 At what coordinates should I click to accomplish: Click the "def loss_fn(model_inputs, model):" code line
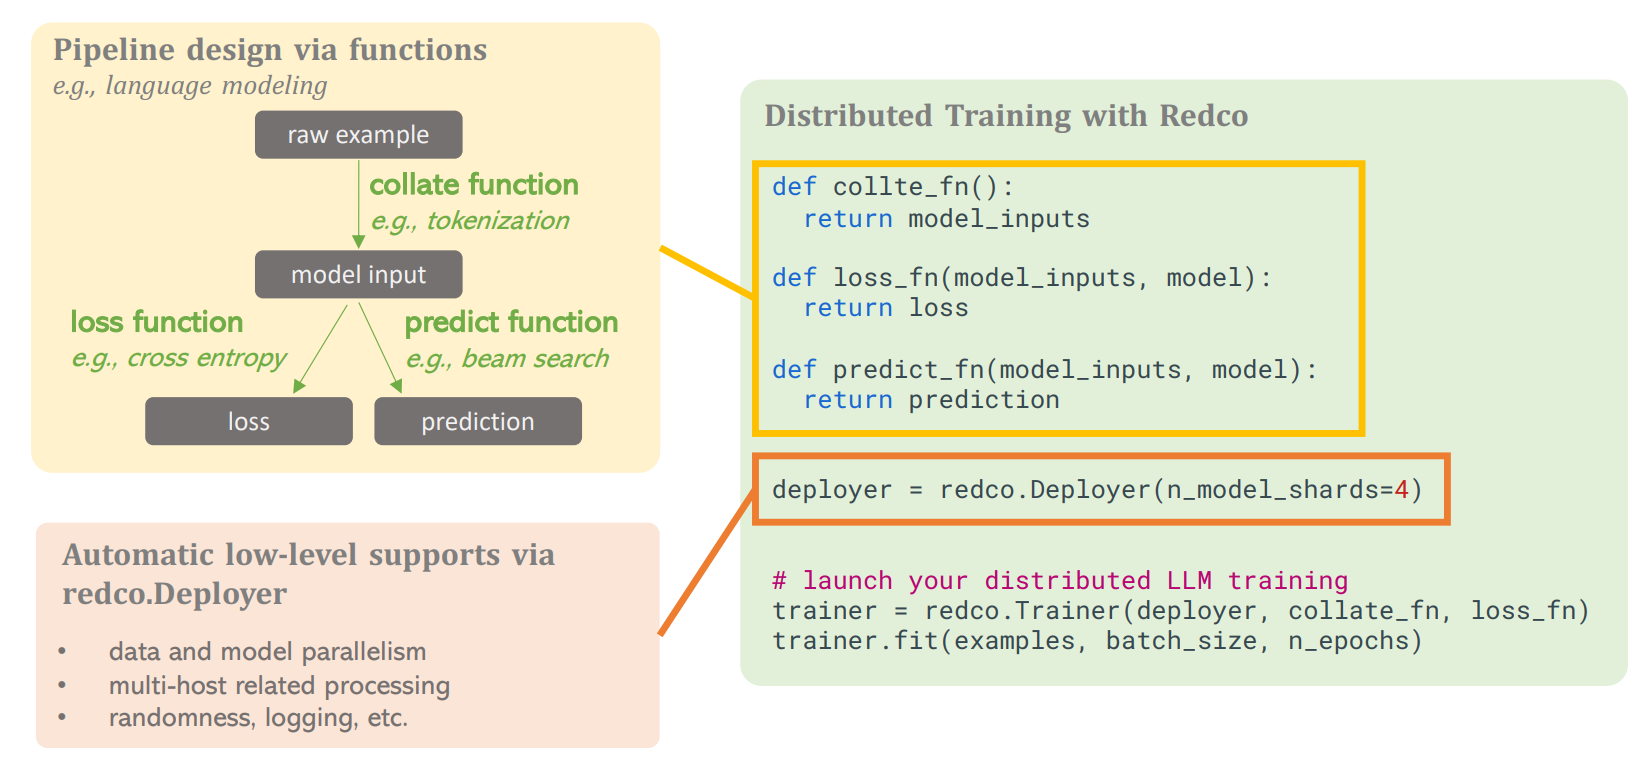[x=1022, y=278]
